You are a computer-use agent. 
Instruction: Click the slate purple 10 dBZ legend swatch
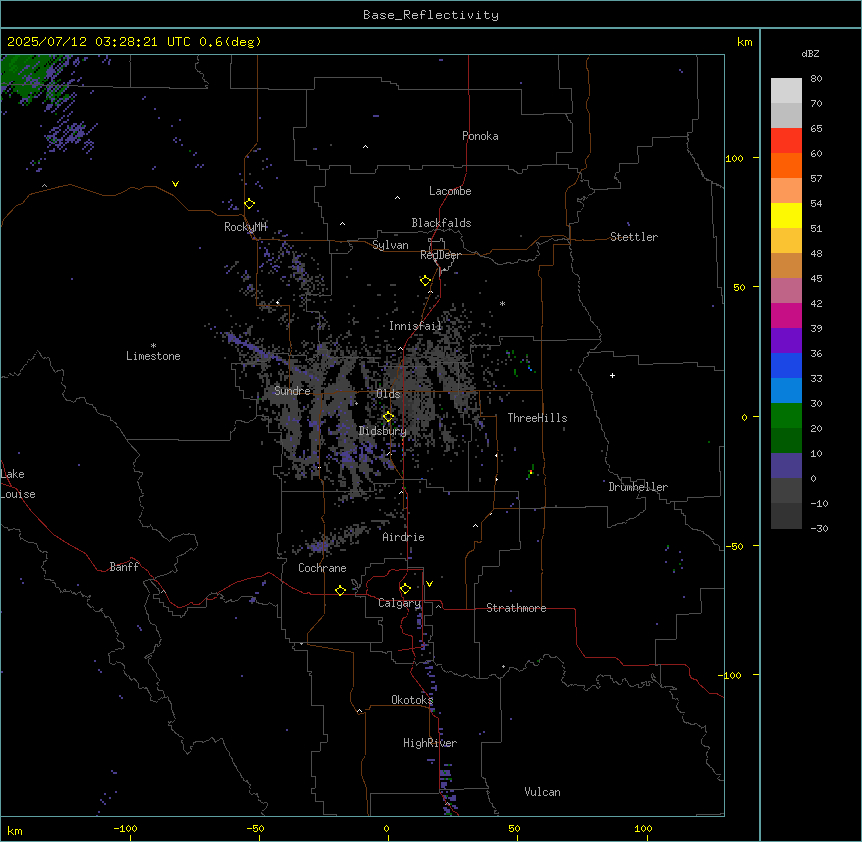[786, 466]
